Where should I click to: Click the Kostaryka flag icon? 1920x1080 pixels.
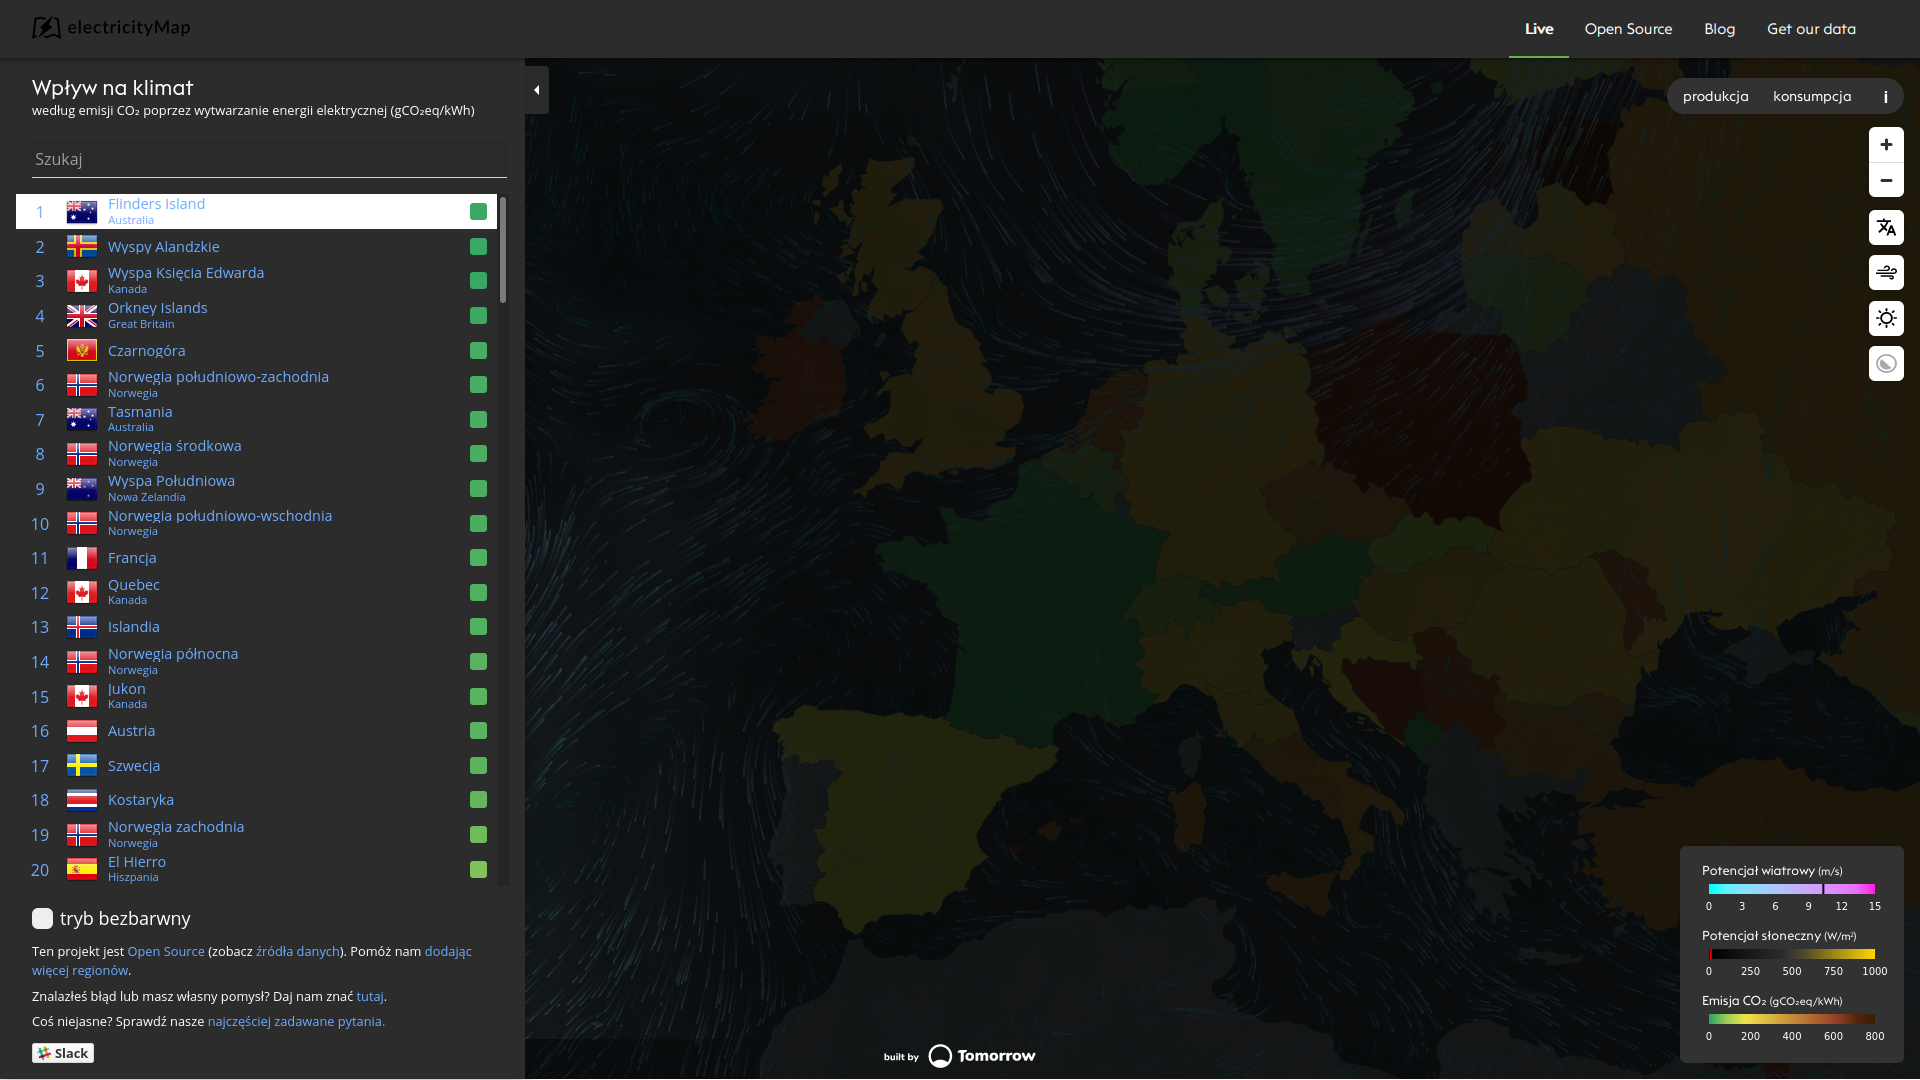click(x=82, y=800)
